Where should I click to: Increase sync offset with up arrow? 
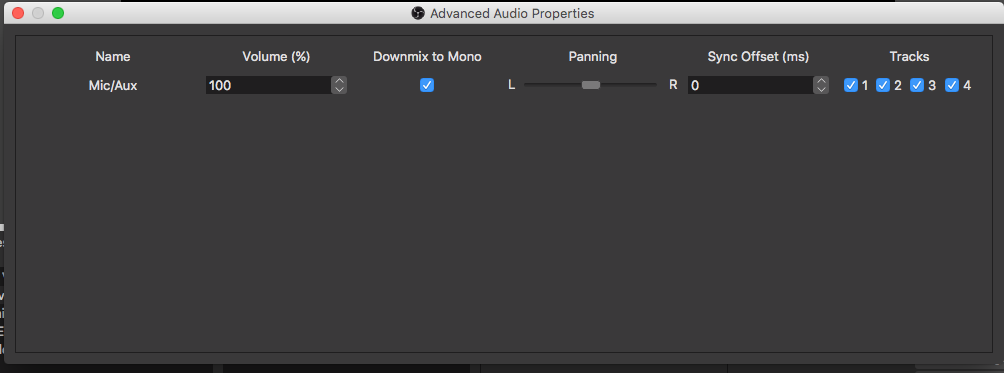(x=821, y=81)
